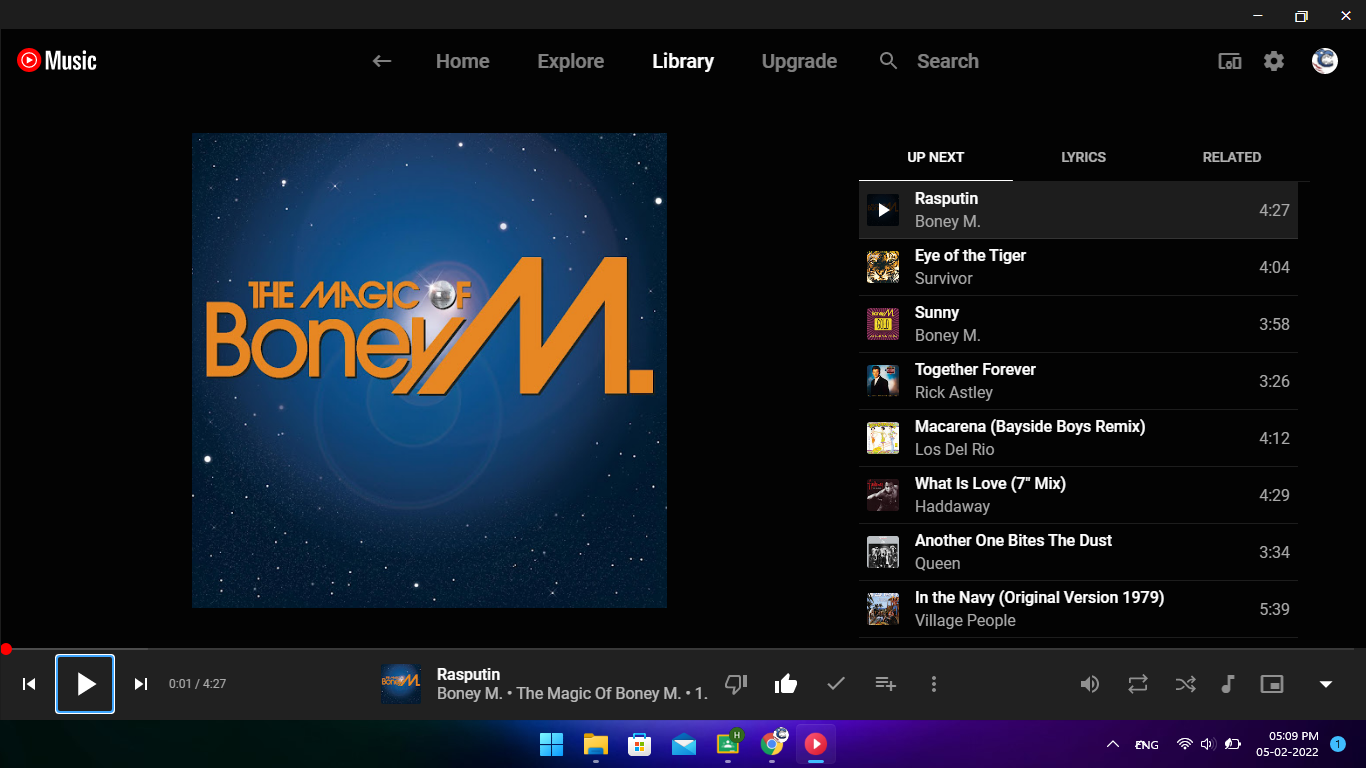Open YouTube Music settings gear
This screenshot has height=768, width=1366.
(x=1274, y=61)
